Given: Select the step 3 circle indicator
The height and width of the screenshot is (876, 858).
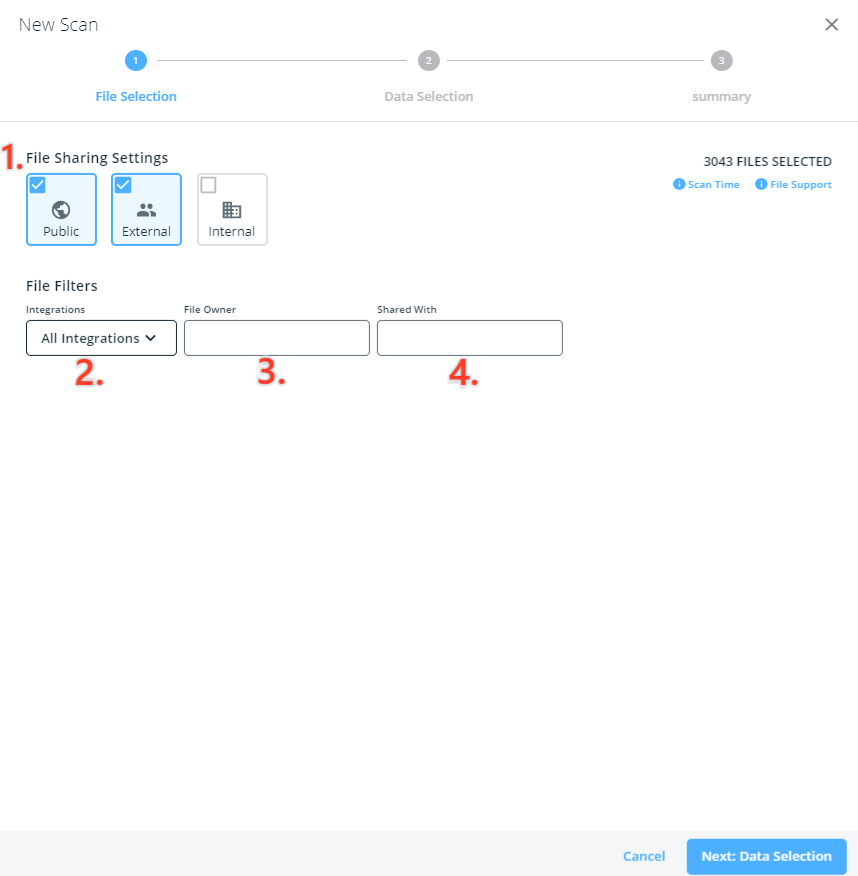Looking at the screenshot, I should click(721, 60).
